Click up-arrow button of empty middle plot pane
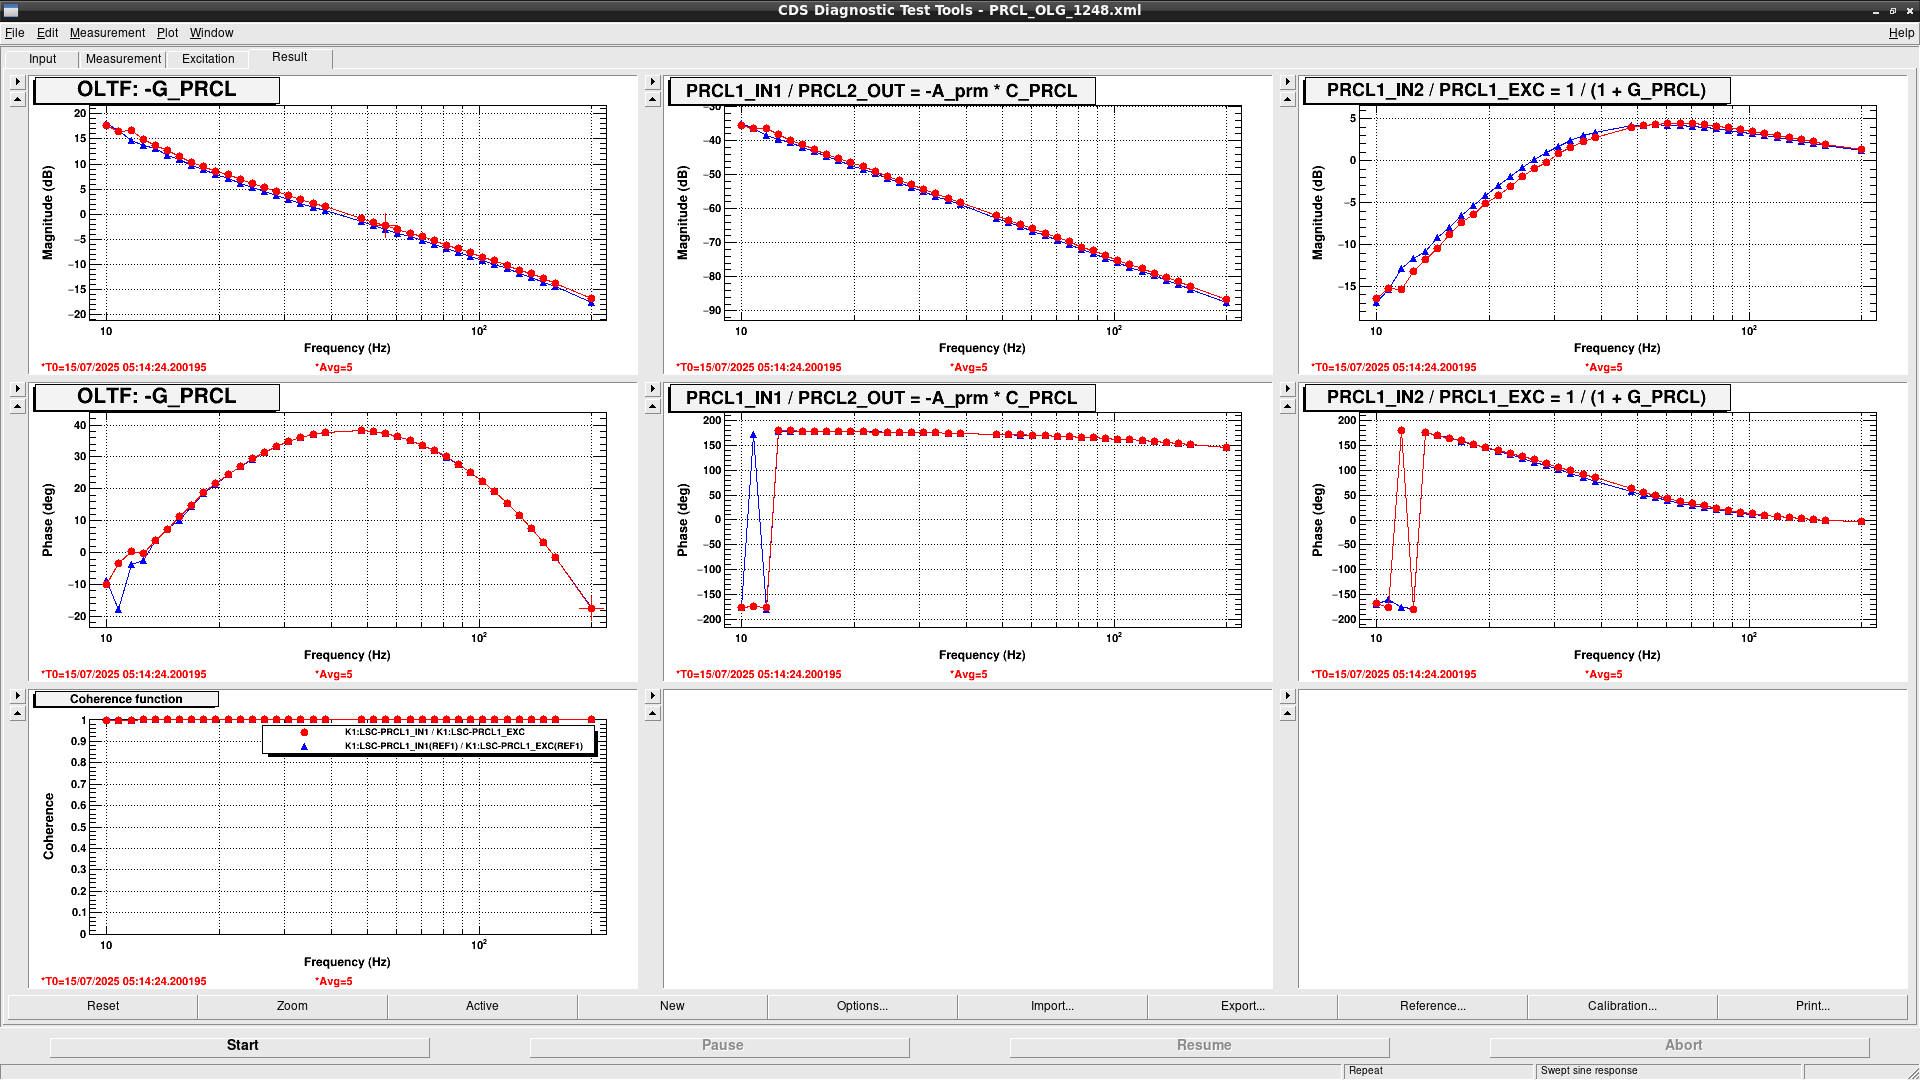The image size is (1920, 1080). tap(652, 713)
